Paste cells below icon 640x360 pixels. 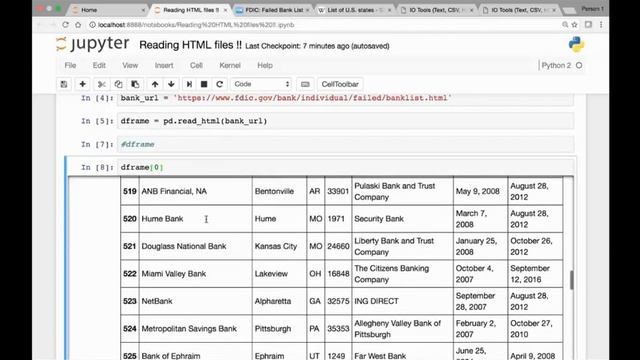(135, 84)
